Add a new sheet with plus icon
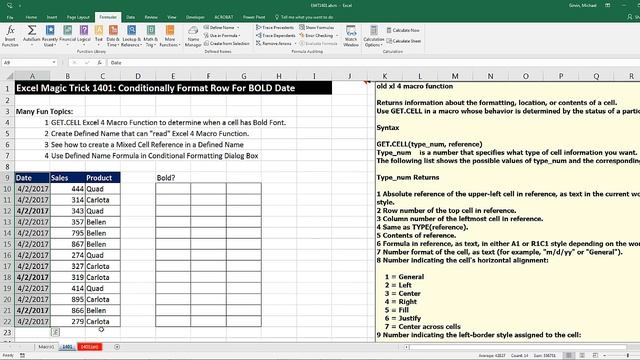 pyautogui.click(x=117, y=347)
